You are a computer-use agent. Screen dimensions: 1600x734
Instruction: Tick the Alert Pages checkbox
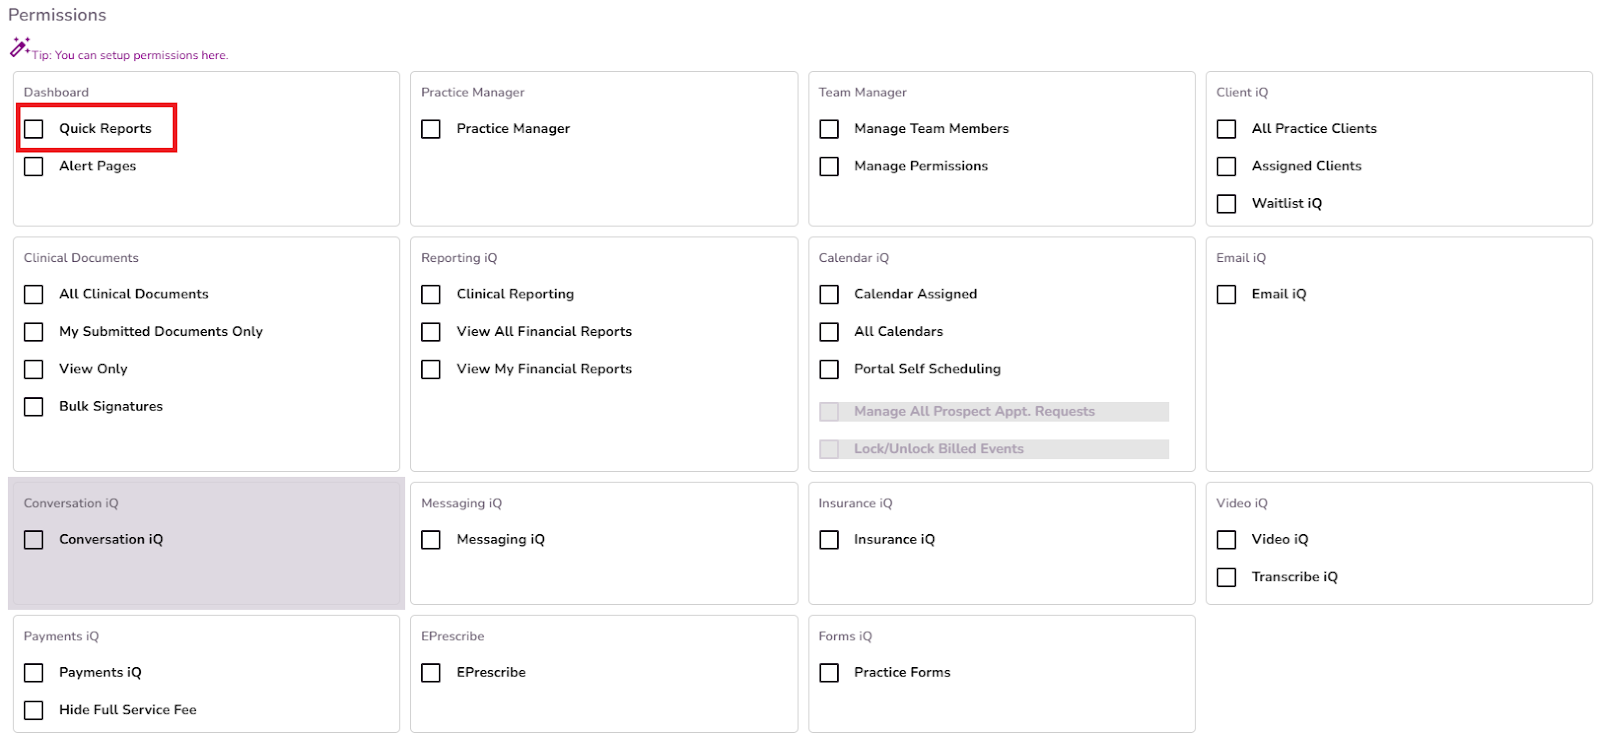(x=34, y=166)
